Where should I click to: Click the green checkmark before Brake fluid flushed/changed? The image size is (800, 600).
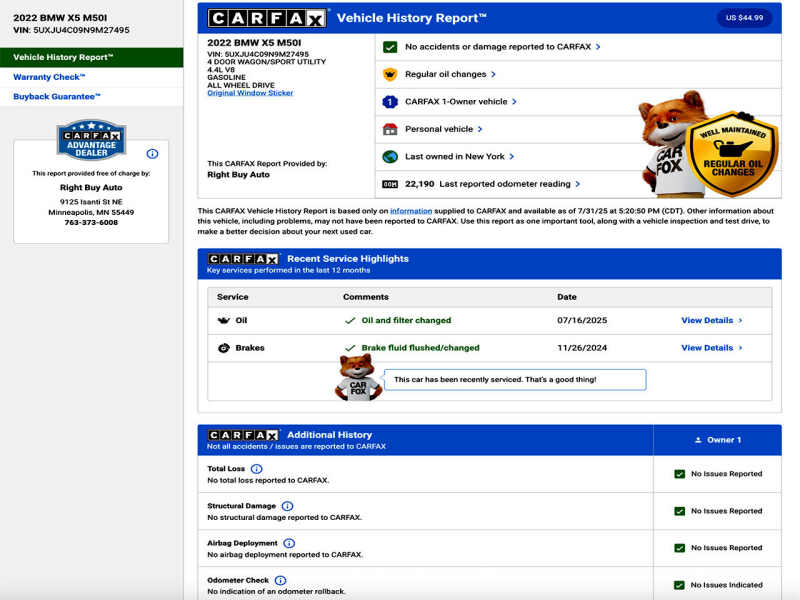[350, 348]
